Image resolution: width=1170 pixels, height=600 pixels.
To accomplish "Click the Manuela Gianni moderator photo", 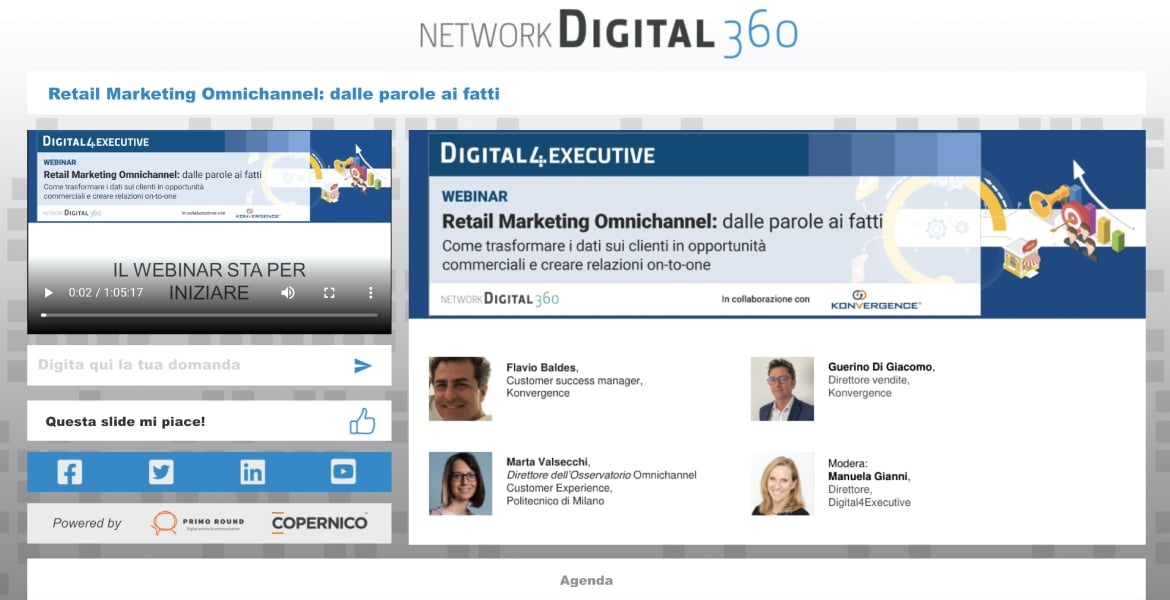I will 782,484.
